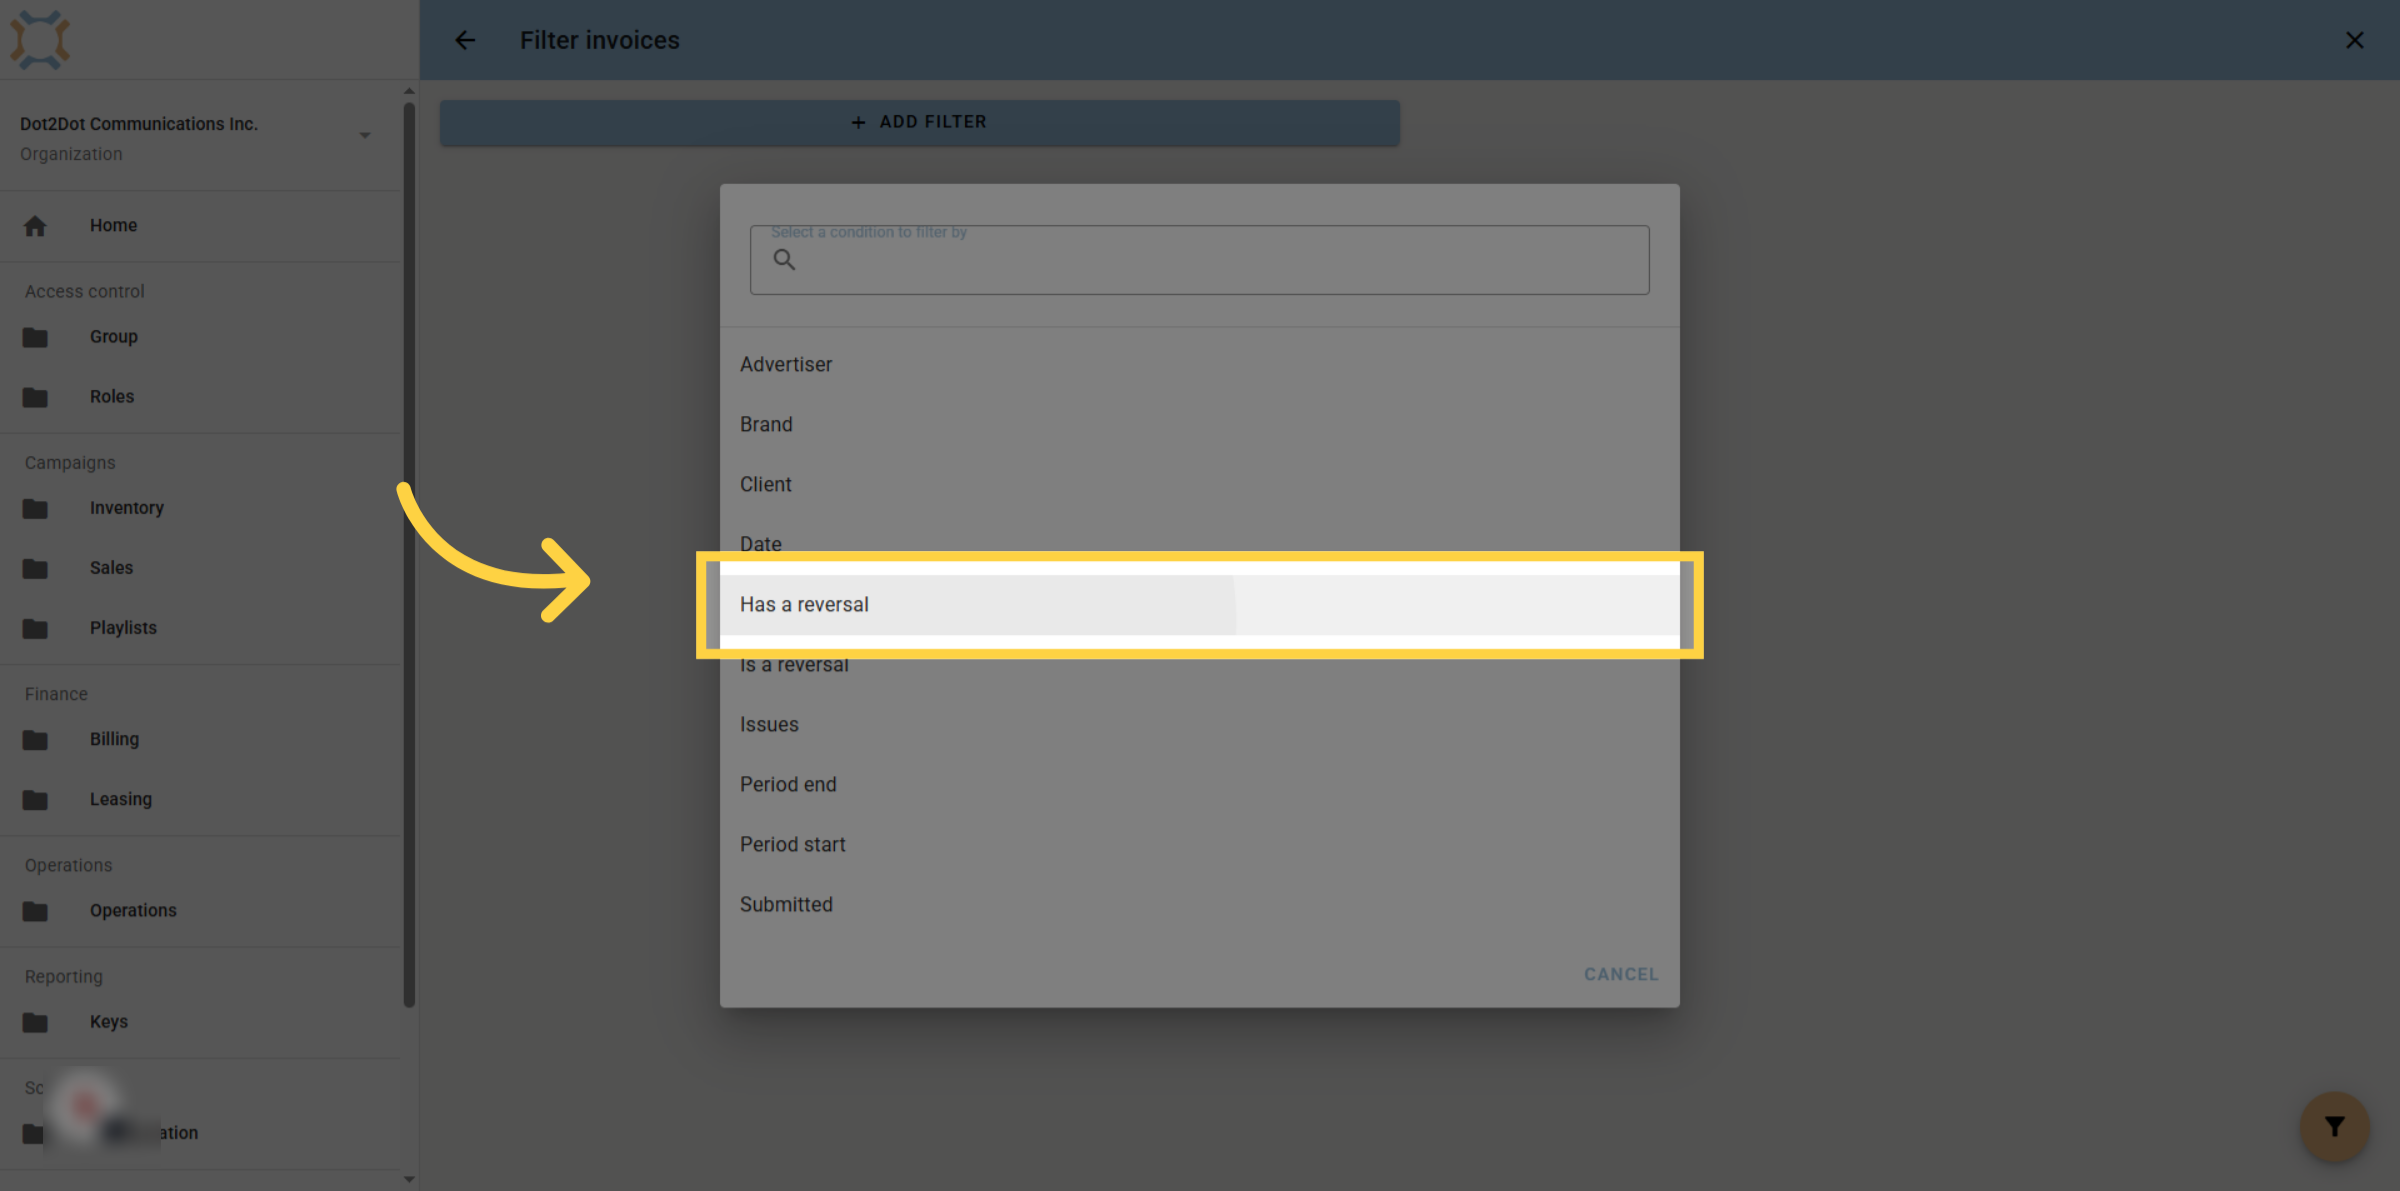Click the Operations folder icon

tap(35, 911)
